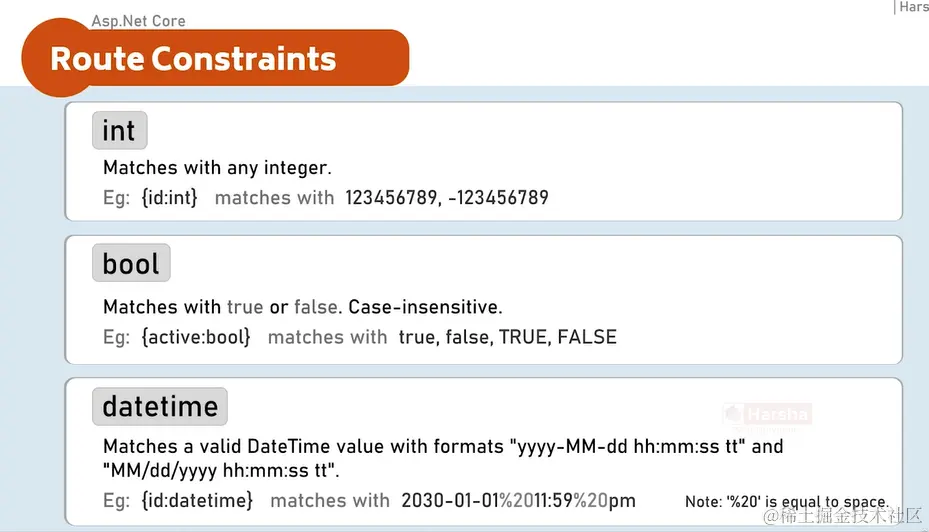The height and width of the screenshot is (532, 929).
Task: Click the 'Case-insensitive.' text
Action: 425,307
